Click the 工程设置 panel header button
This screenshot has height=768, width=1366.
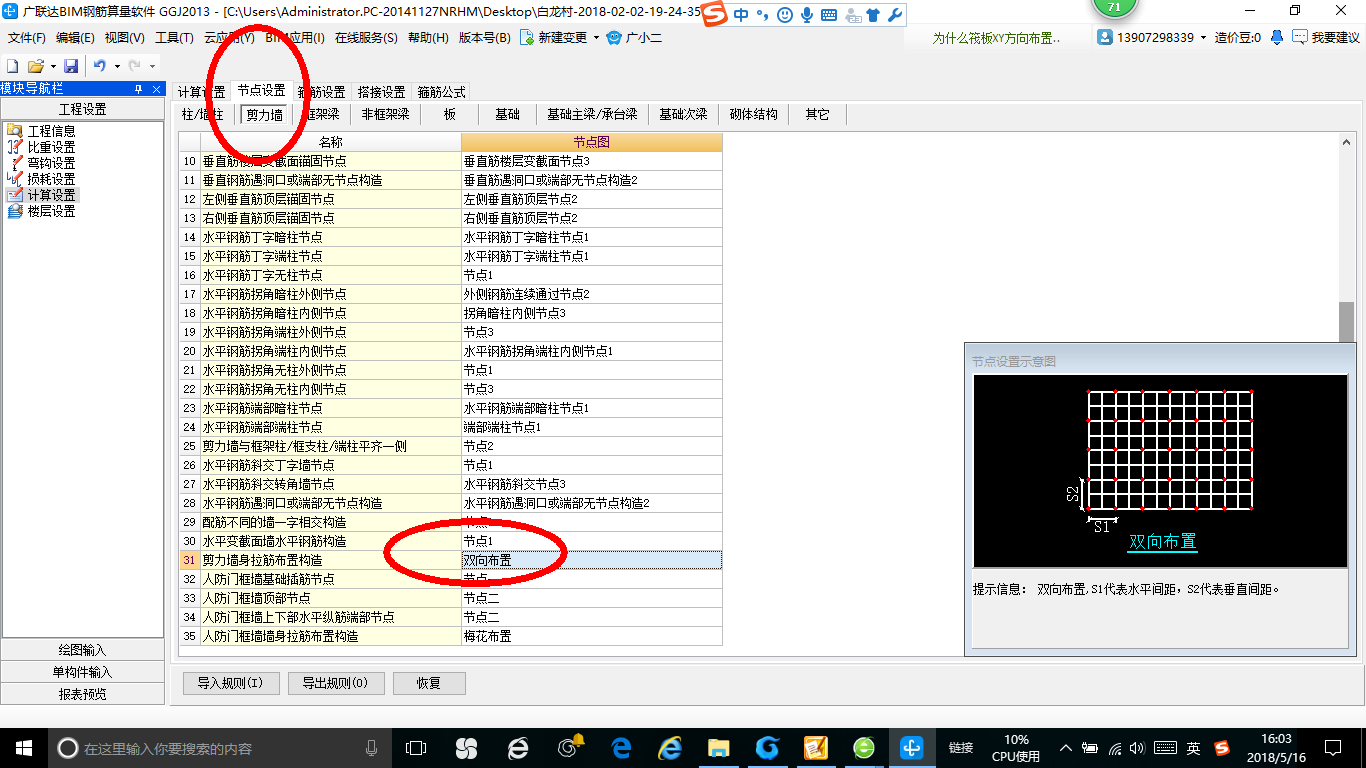(x=82, y=109)
